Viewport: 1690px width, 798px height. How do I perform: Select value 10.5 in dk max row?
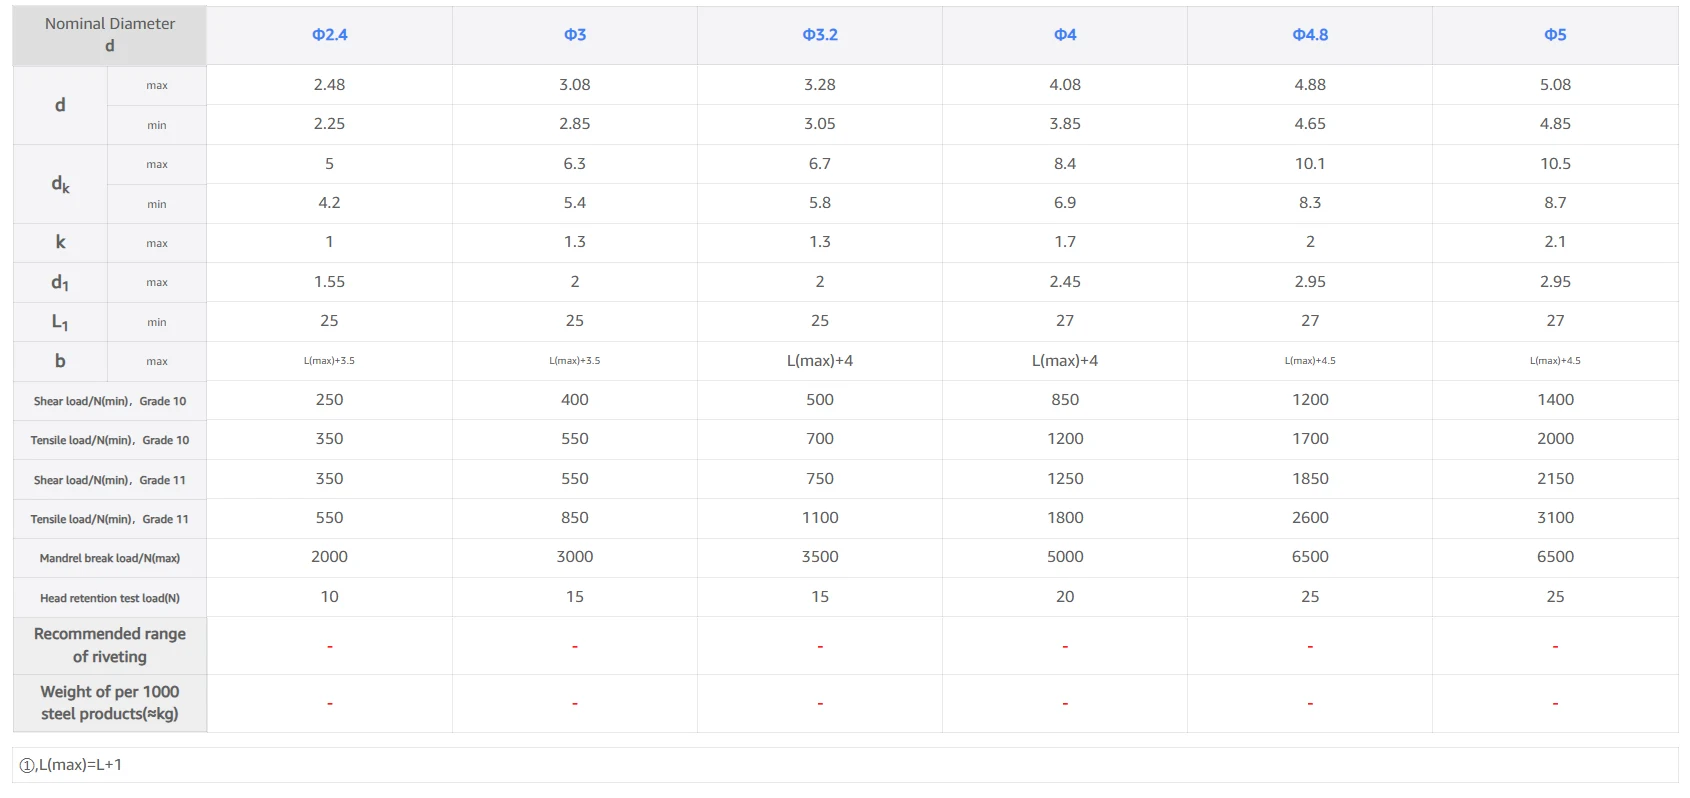tap(1555, 164)
